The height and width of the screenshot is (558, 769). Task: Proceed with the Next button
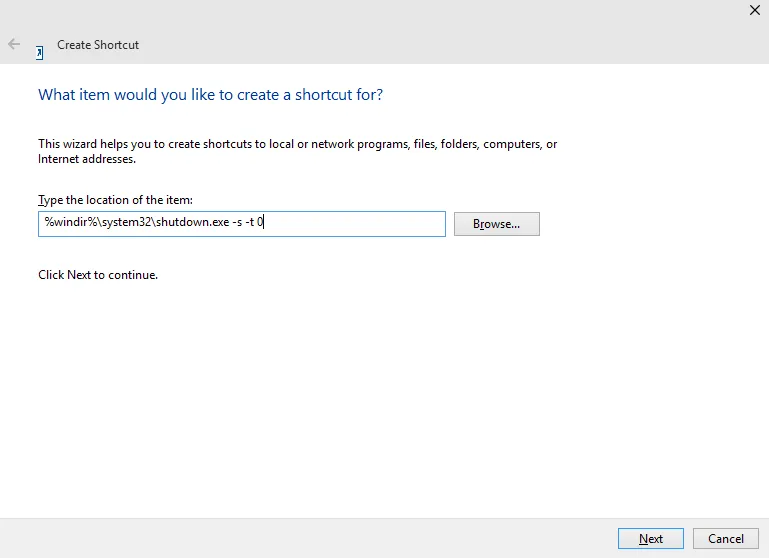click(650, 539)
